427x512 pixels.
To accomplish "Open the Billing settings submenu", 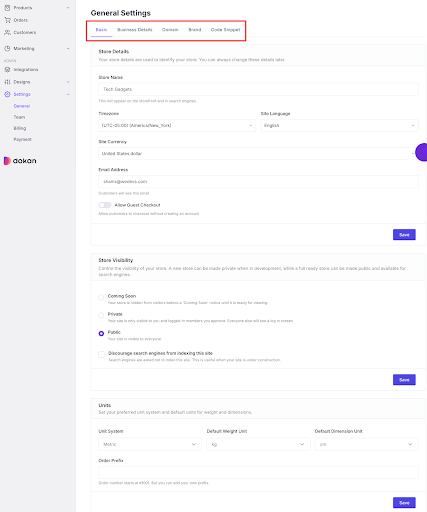I will coord(20,128).
